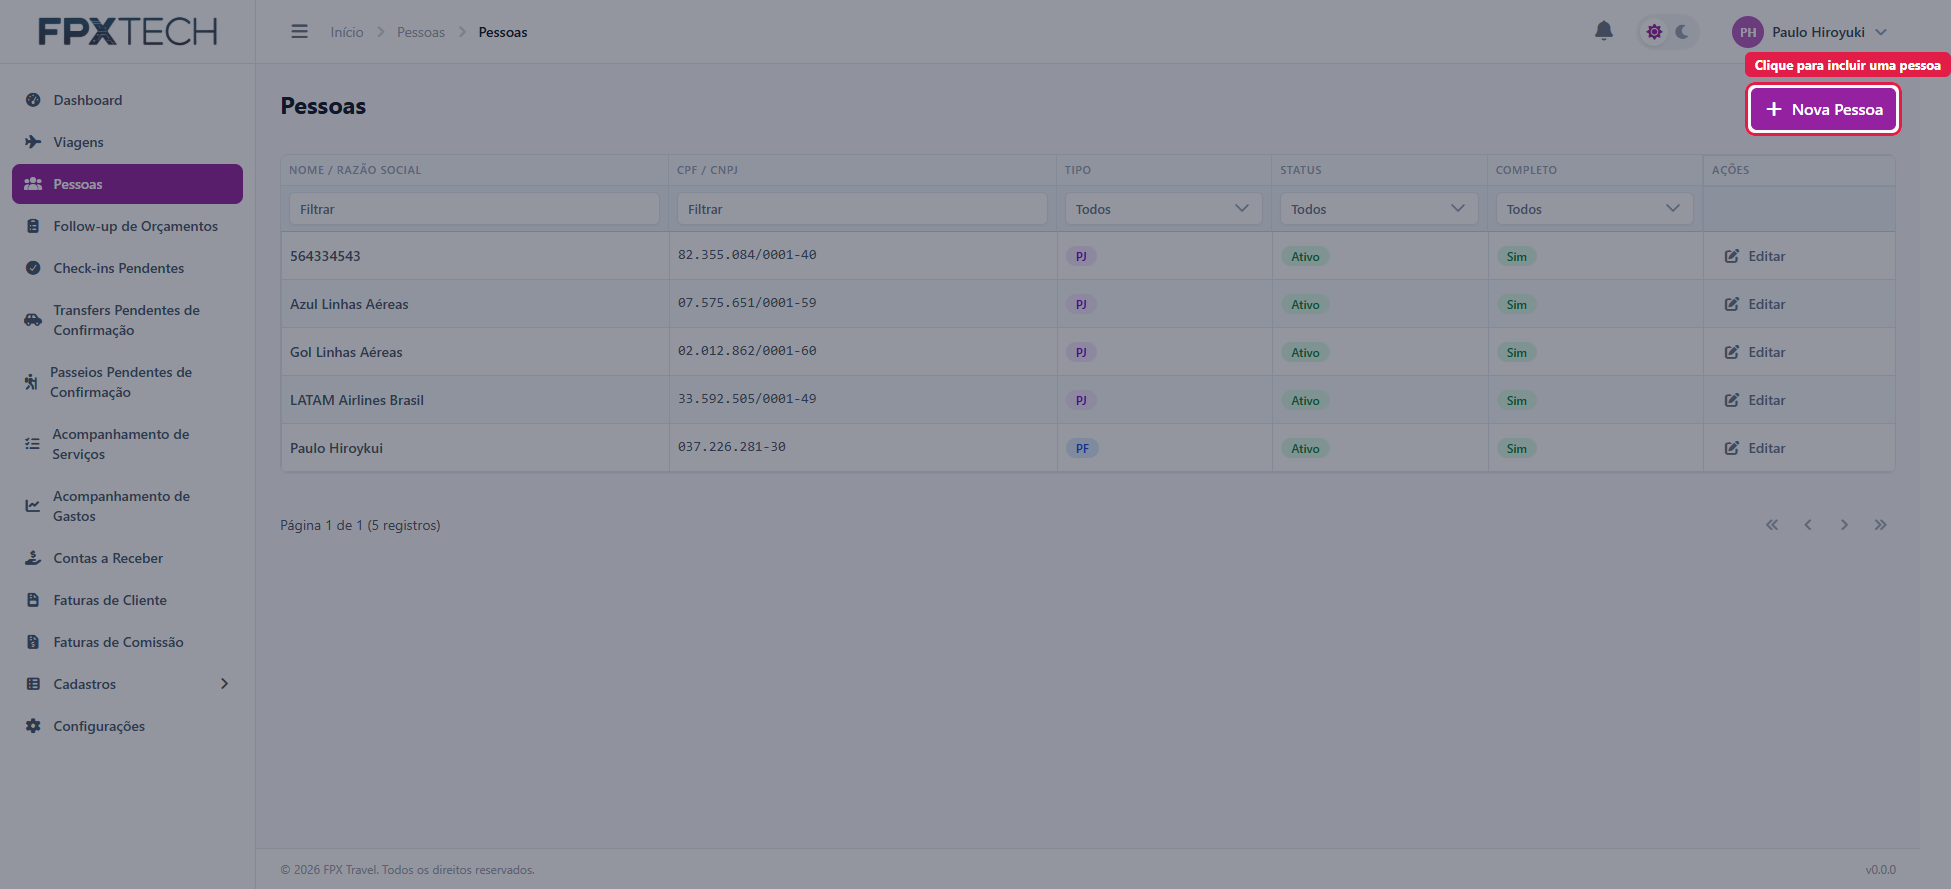The width and height of the screenshot is (1951, 889).
Task: Click the Contas a Receber hand icon
Action: [33, 558]
